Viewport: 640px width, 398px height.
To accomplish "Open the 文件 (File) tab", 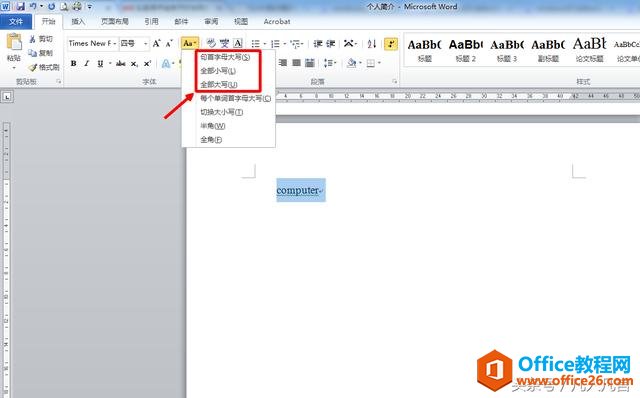I will point(16,22).
